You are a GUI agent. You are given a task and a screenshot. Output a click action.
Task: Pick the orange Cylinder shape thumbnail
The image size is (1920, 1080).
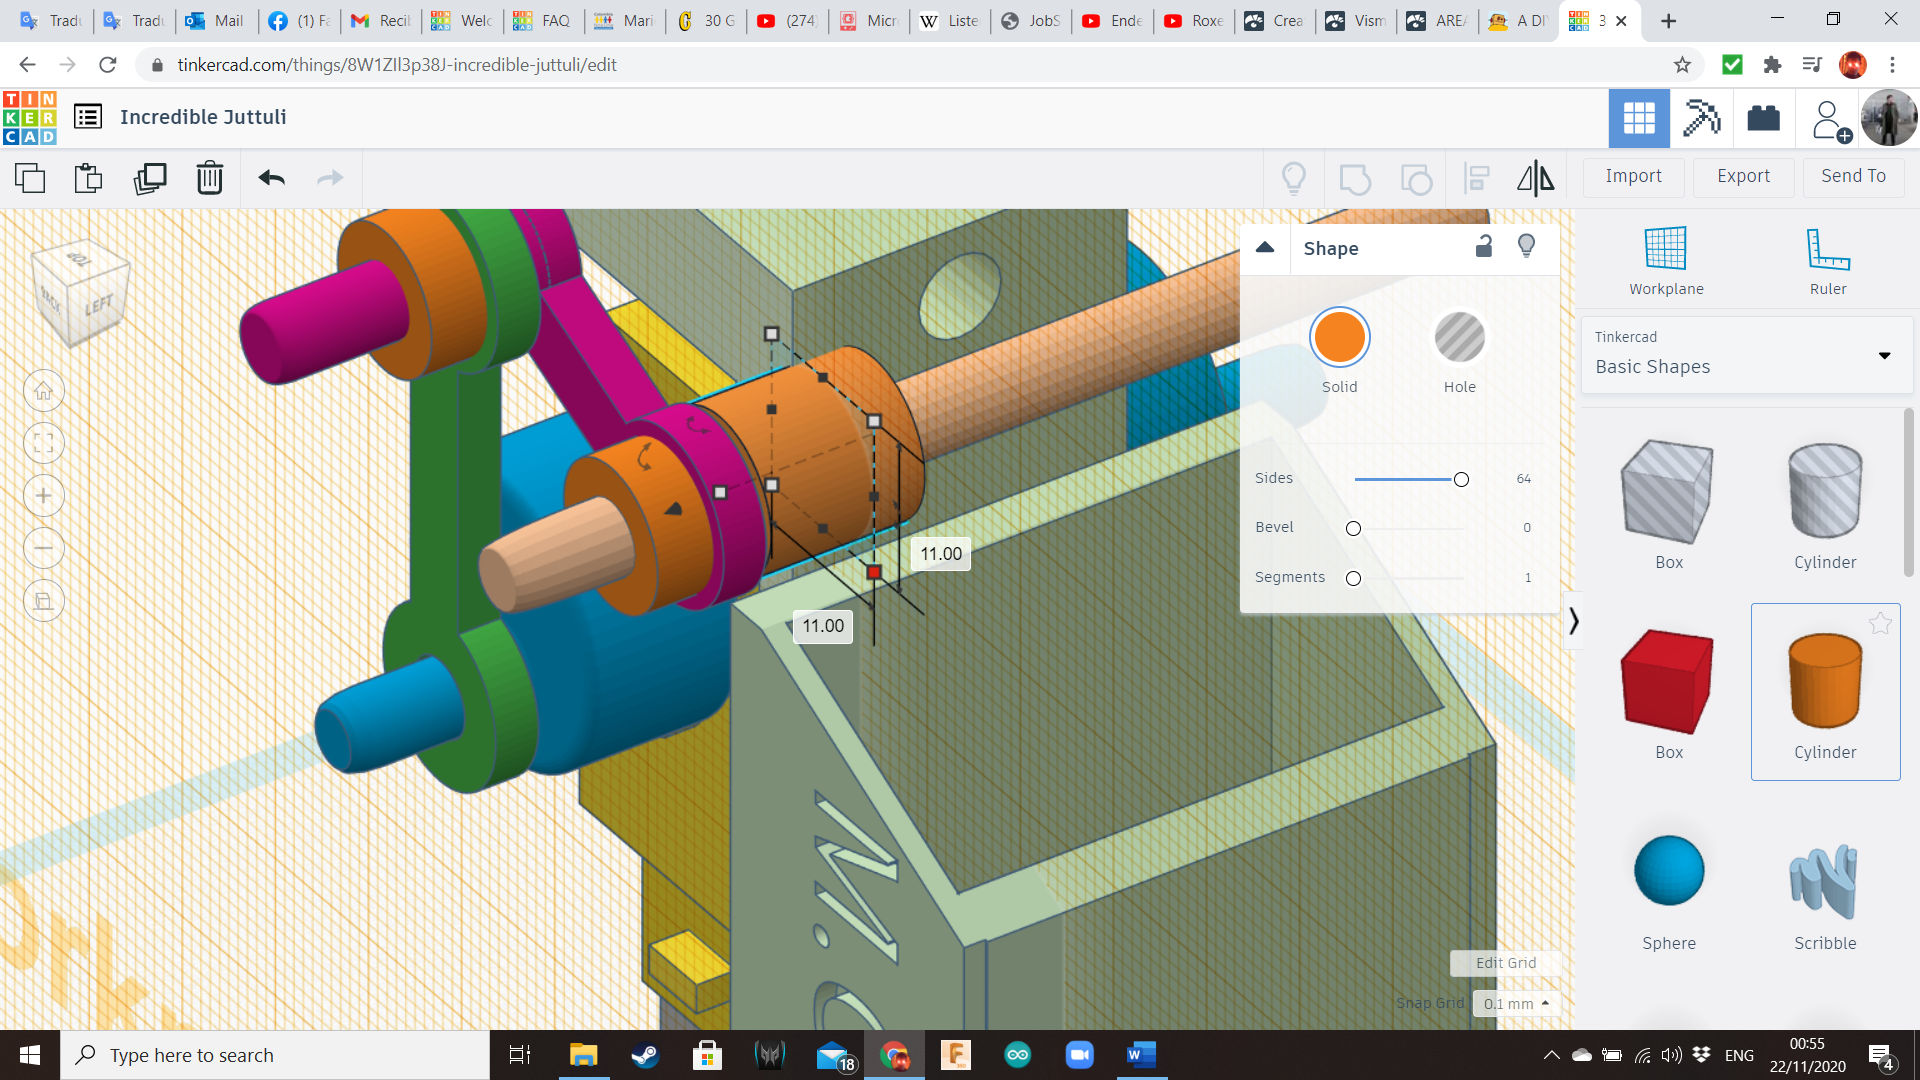[1825, 682]
